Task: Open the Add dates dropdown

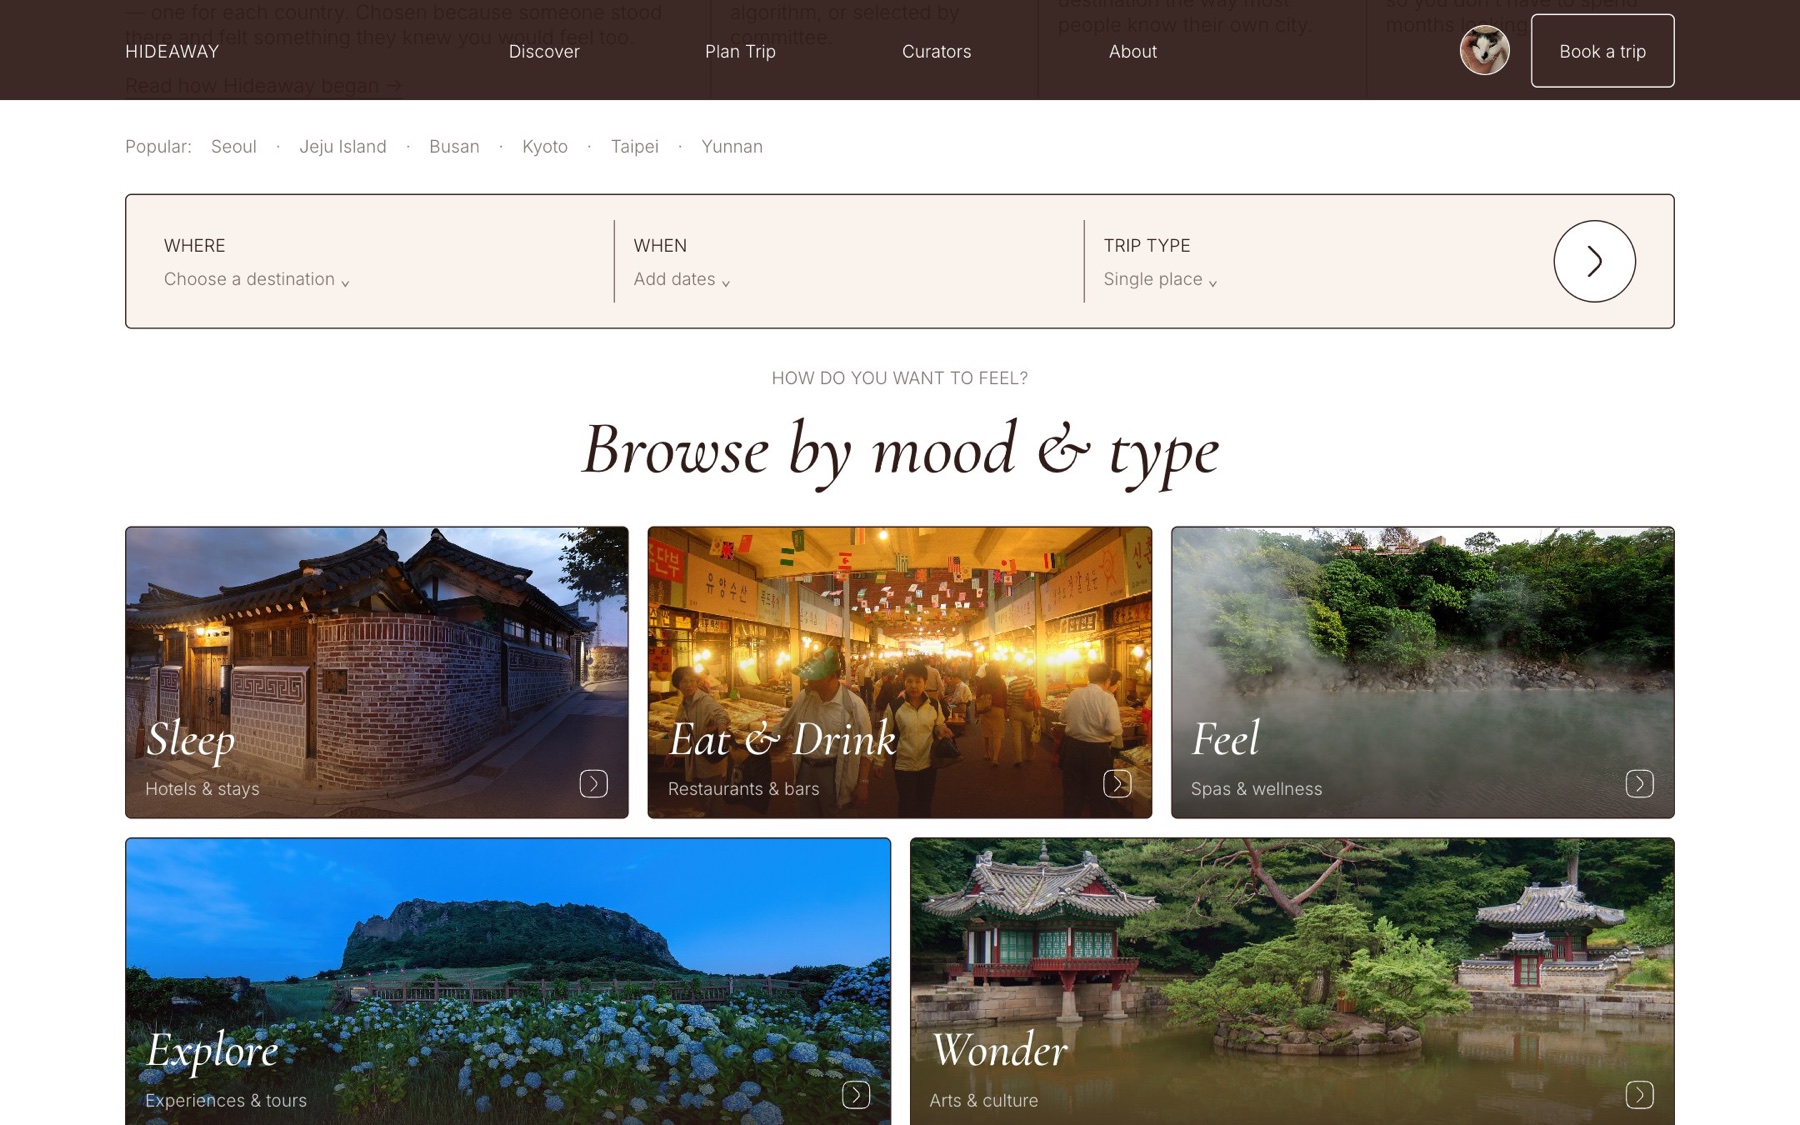Action: 682,279
